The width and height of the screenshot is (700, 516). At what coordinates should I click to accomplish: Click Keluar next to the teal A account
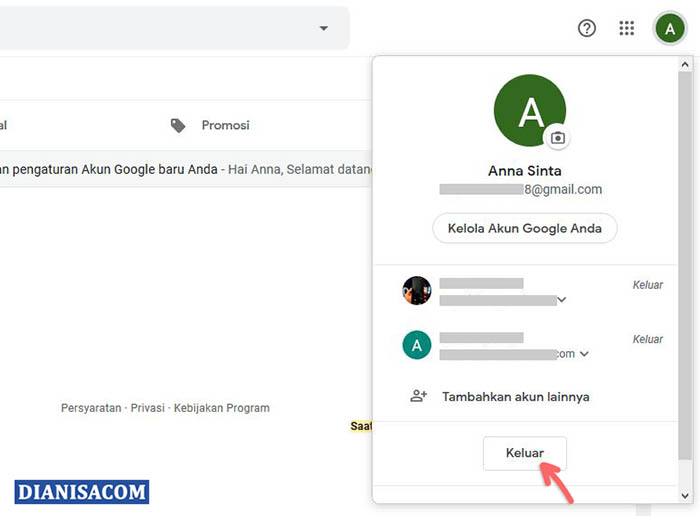[647, 339]
